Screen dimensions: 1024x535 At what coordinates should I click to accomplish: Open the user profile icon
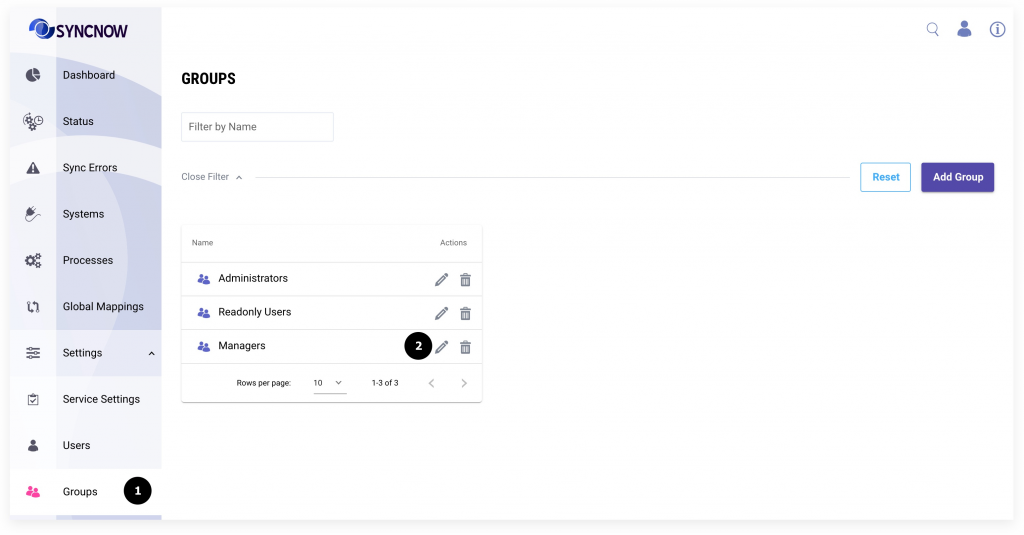pyautogui.click(x=964, y=29)
